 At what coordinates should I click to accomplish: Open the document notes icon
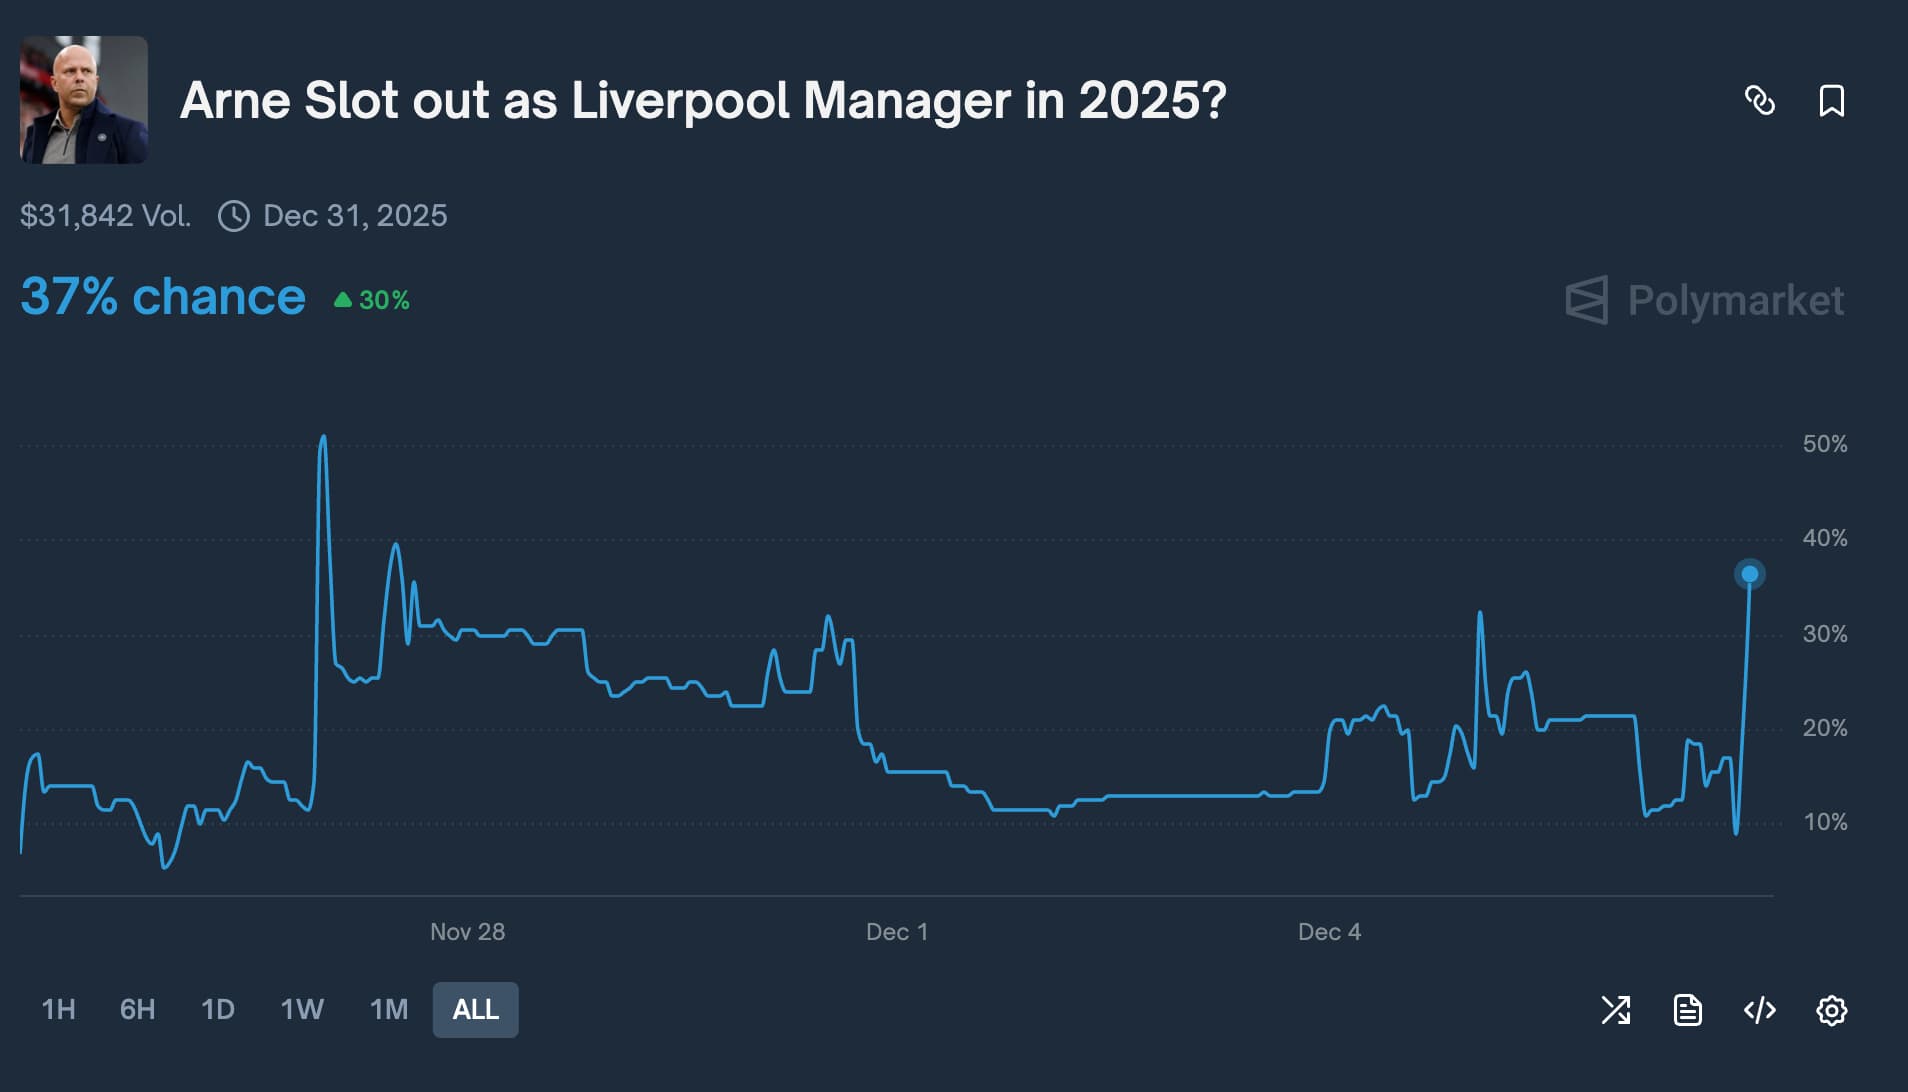coord(1687,1010)
